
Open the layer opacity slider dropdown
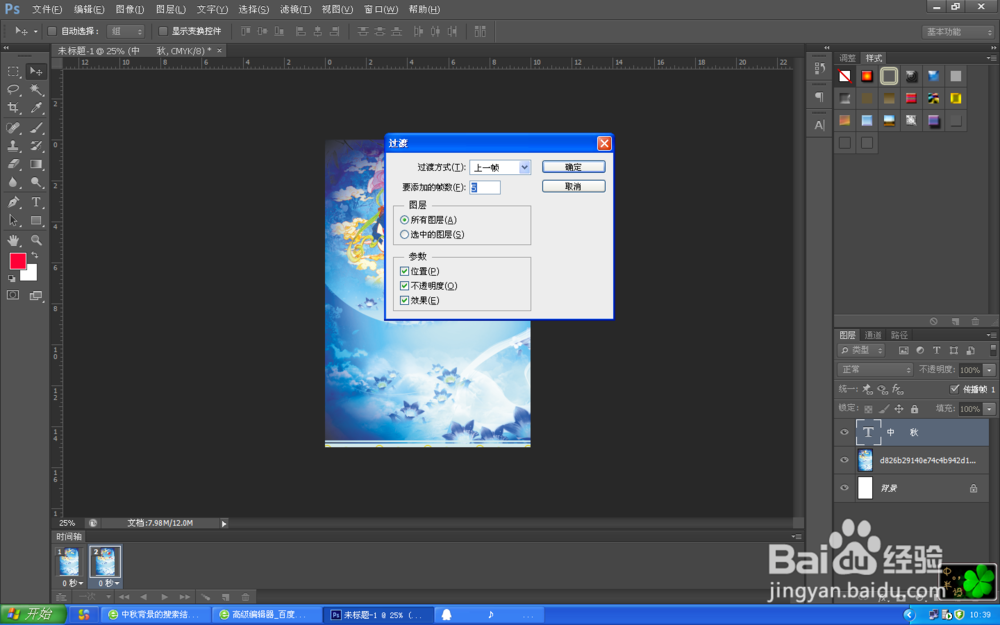pos(989,370)
